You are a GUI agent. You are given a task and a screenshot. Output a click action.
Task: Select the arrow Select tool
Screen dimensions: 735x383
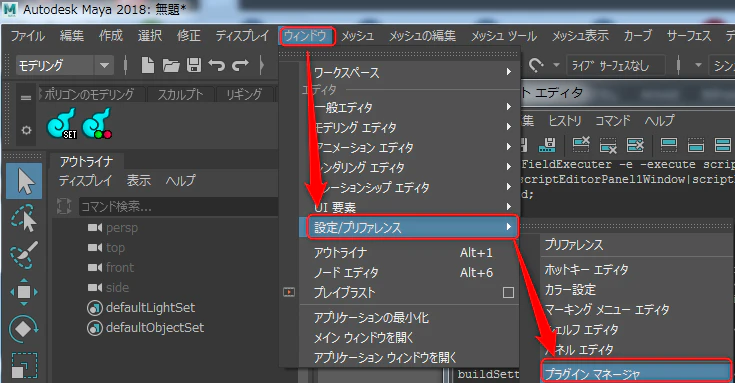[24, 181]
